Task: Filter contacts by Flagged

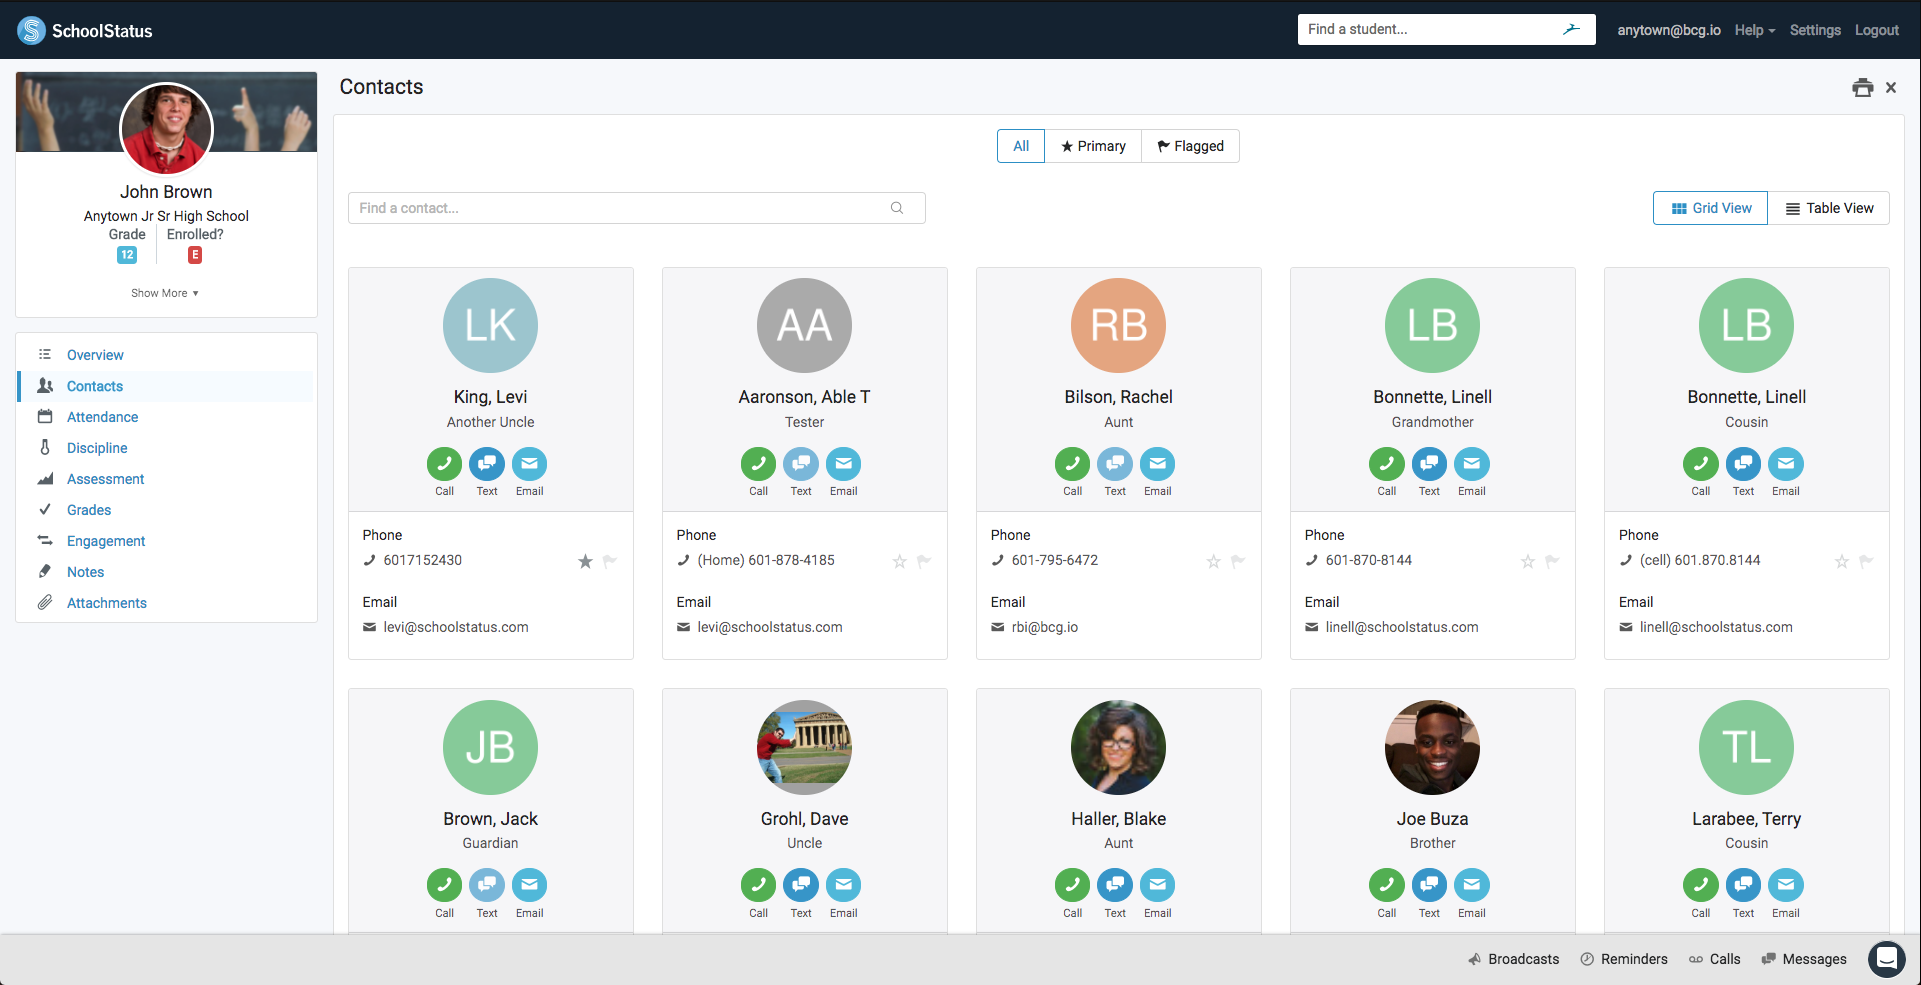Action: tap(1190, 146)
